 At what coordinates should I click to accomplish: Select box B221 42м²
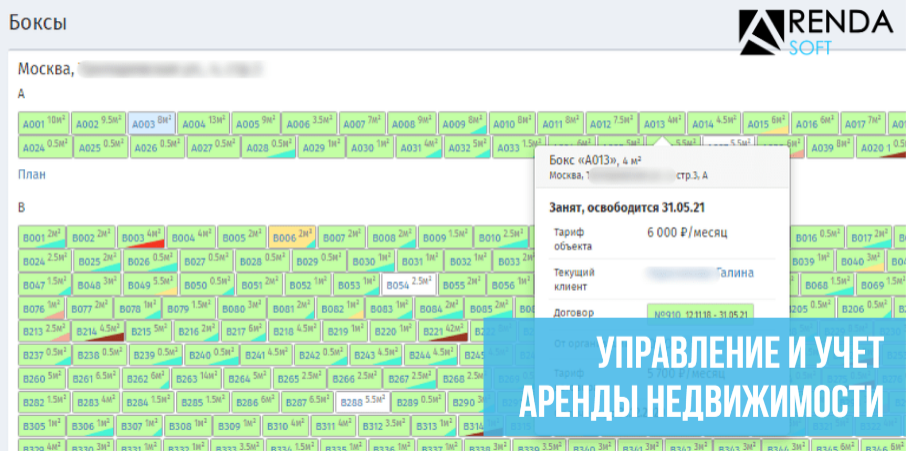(444, 332)
